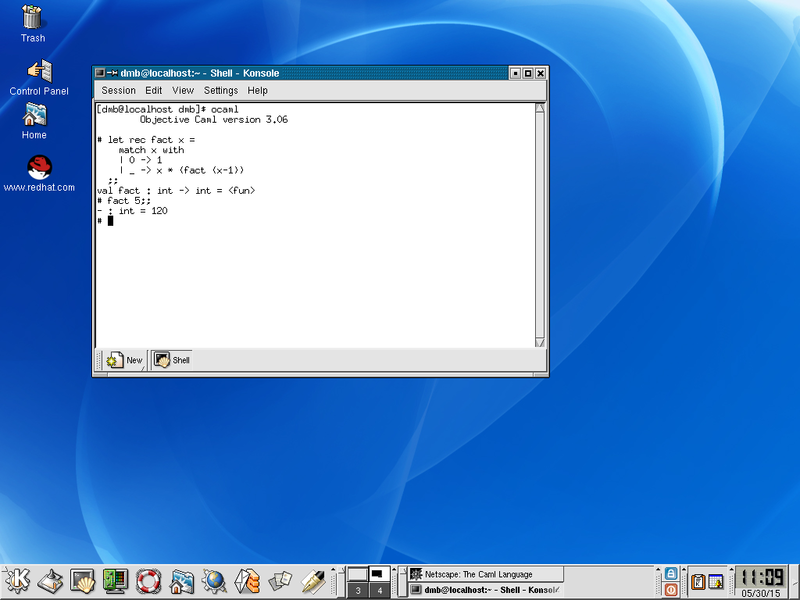Click the date 05/30/15 in the panel
This screenshot has height=600, width=800.
pos(760,593)
